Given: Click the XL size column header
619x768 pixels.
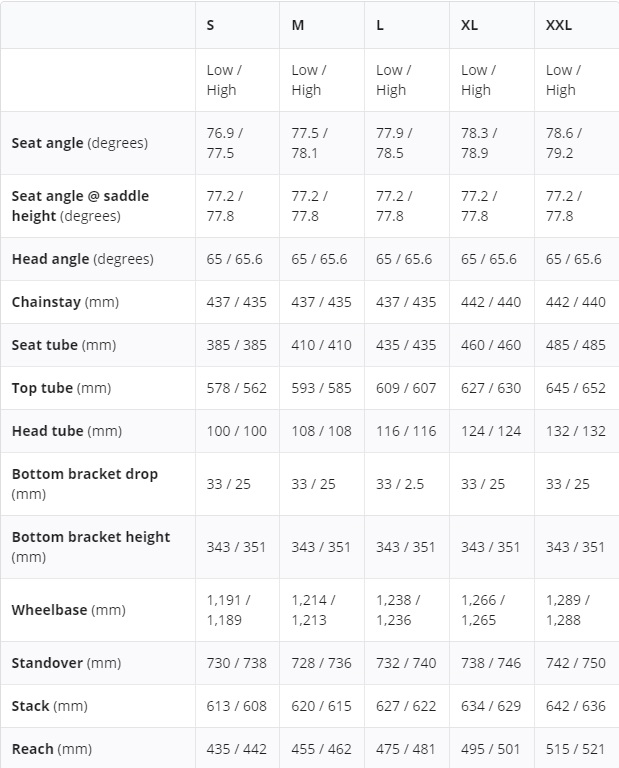Looking at the screenshot, I should tap(469, 25).
